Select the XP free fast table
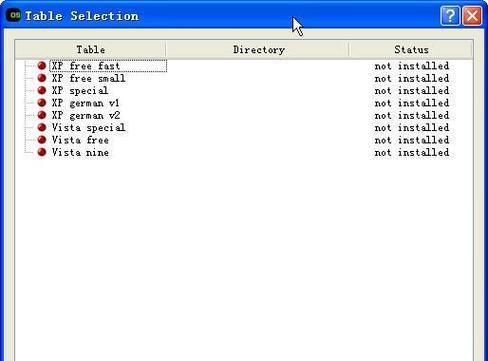488x361 pixels. click(85, 66)
